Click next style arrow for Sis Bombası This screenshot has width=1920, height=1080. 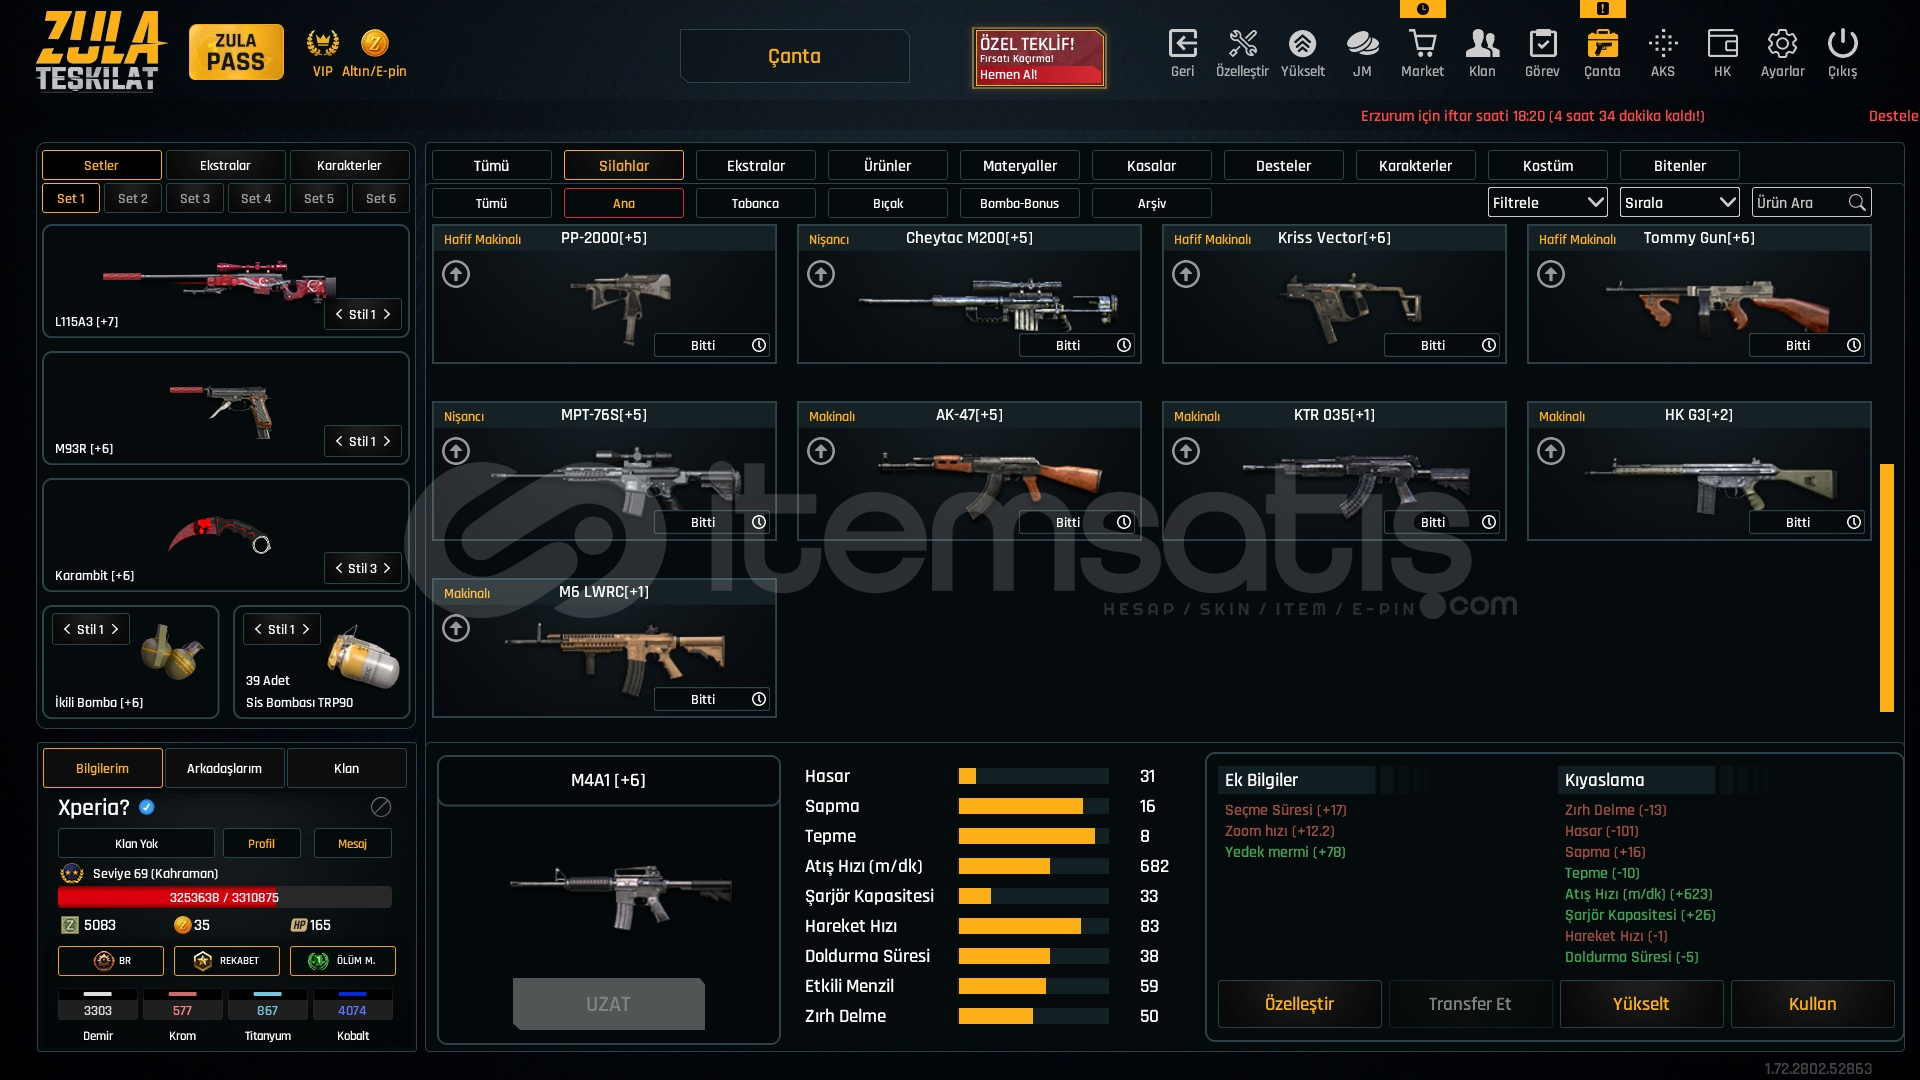pyautogui.click(x=306, y=629)
